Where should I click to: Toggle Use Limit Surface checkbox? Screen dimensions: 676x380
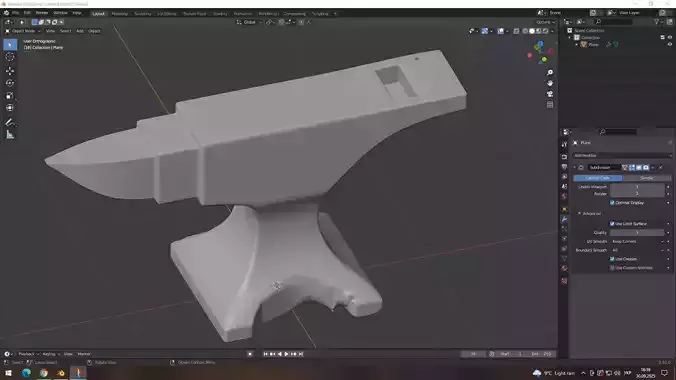(612, 223)
